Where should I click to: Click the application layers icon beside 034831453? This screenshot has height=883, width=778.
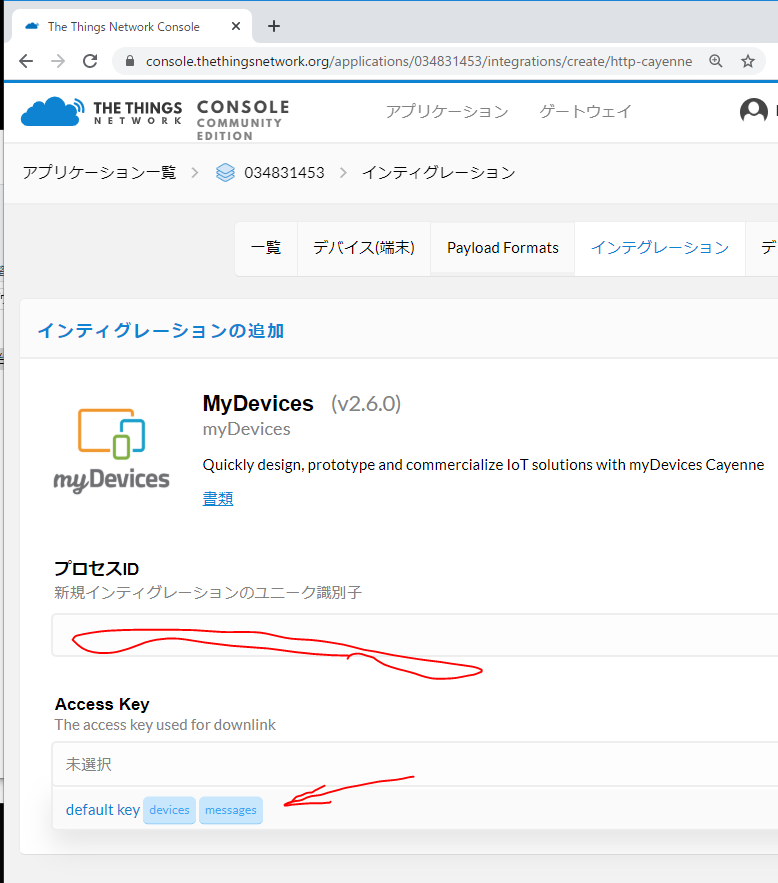225,172
